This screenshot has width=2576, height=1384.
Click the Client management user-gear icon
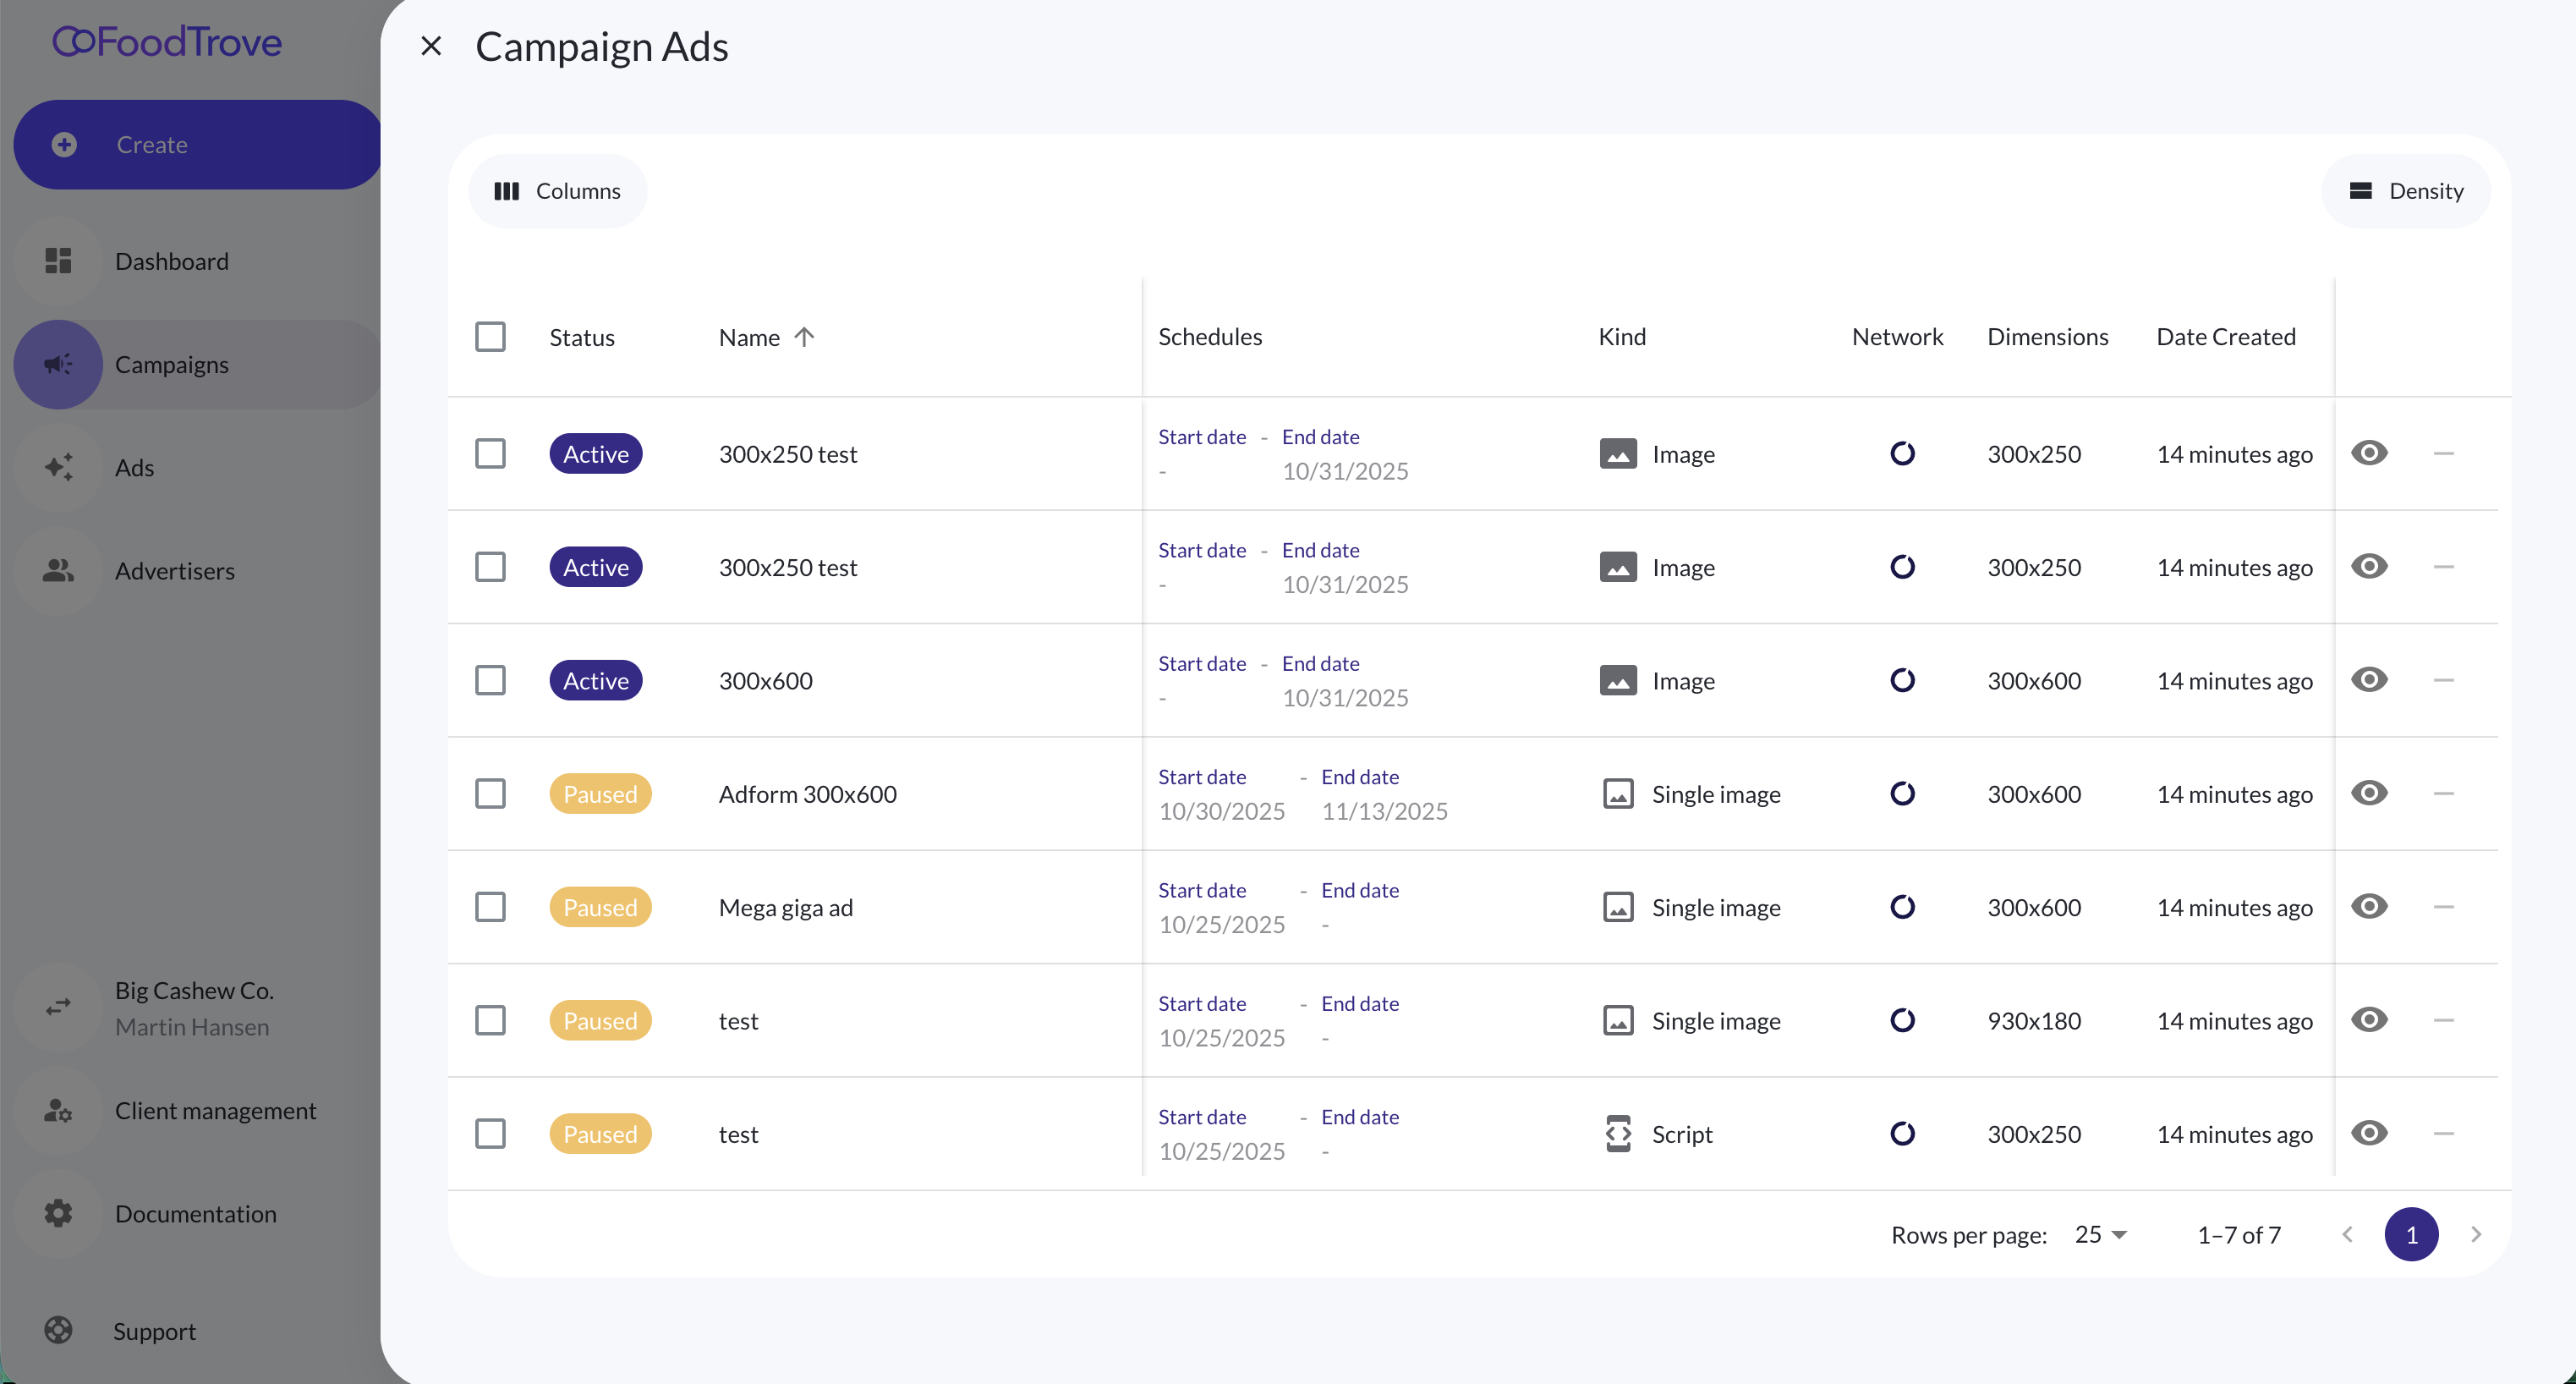click(58, 1110)
